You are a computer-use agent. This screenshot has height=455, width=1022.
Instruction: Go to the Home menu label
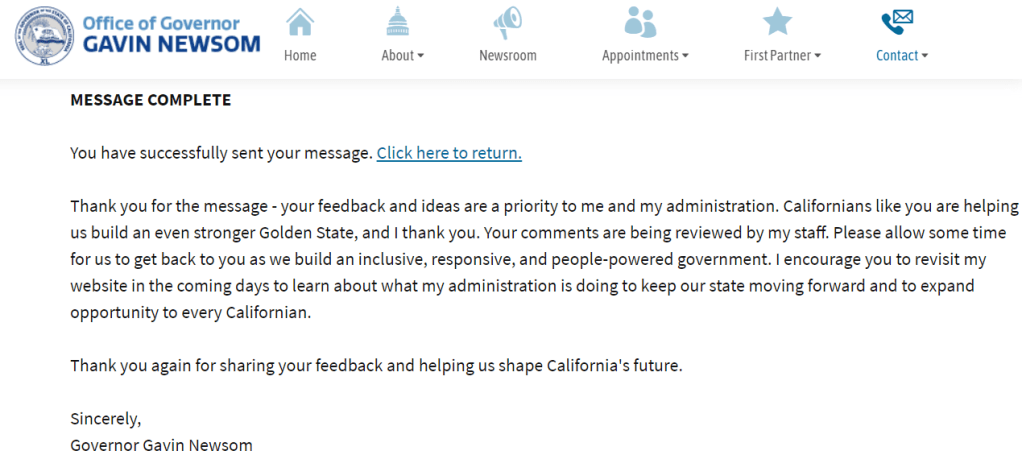300,55
